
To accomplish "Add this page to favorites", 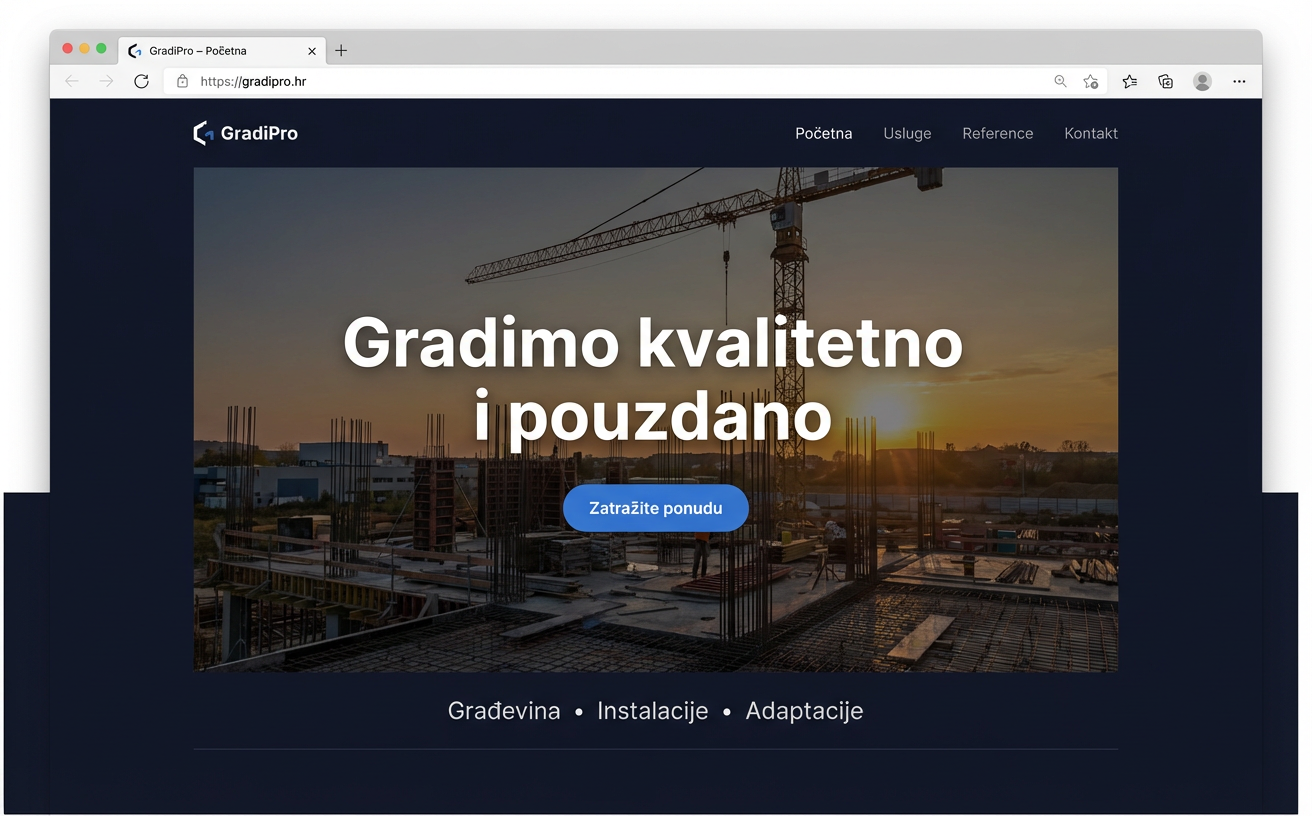I will pyautogui.click(x=1091, y=82).
